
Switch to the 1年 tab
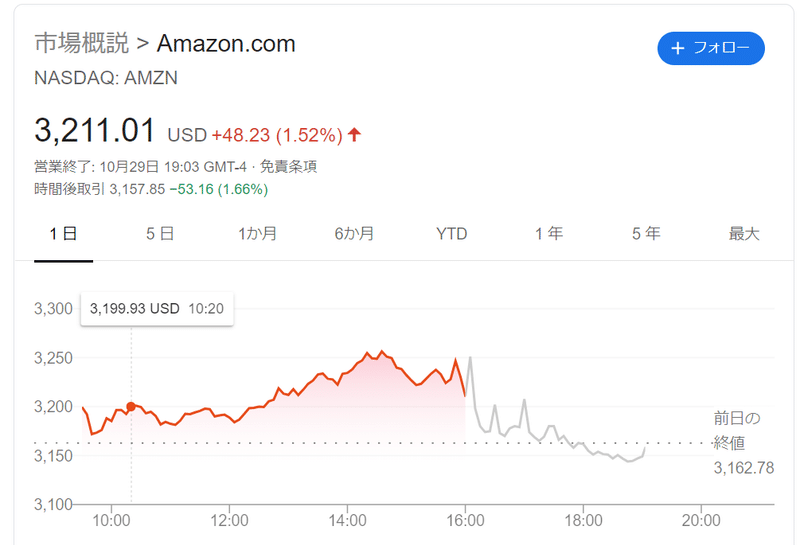coord(549,234)
